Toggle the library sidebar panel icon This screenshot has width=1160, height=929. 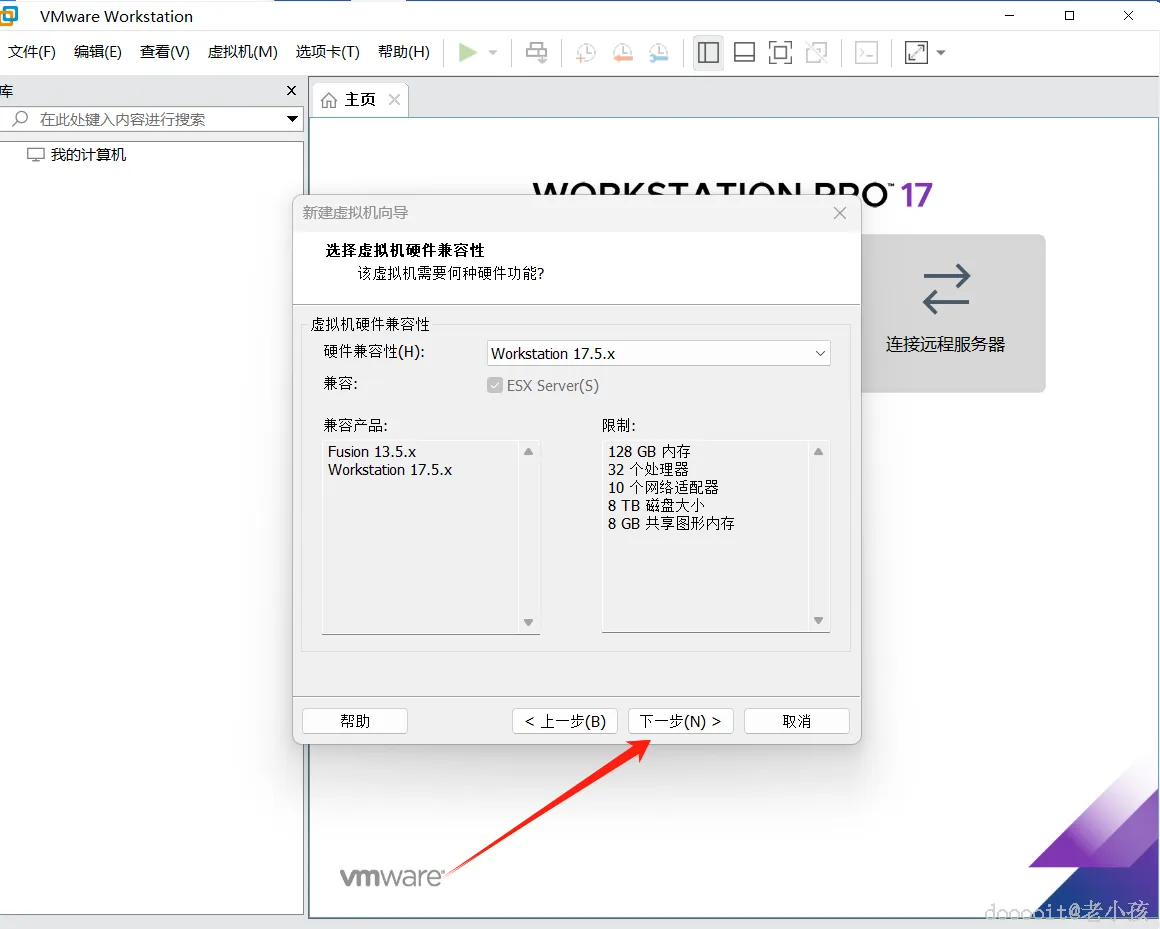(x=708, y=52)
